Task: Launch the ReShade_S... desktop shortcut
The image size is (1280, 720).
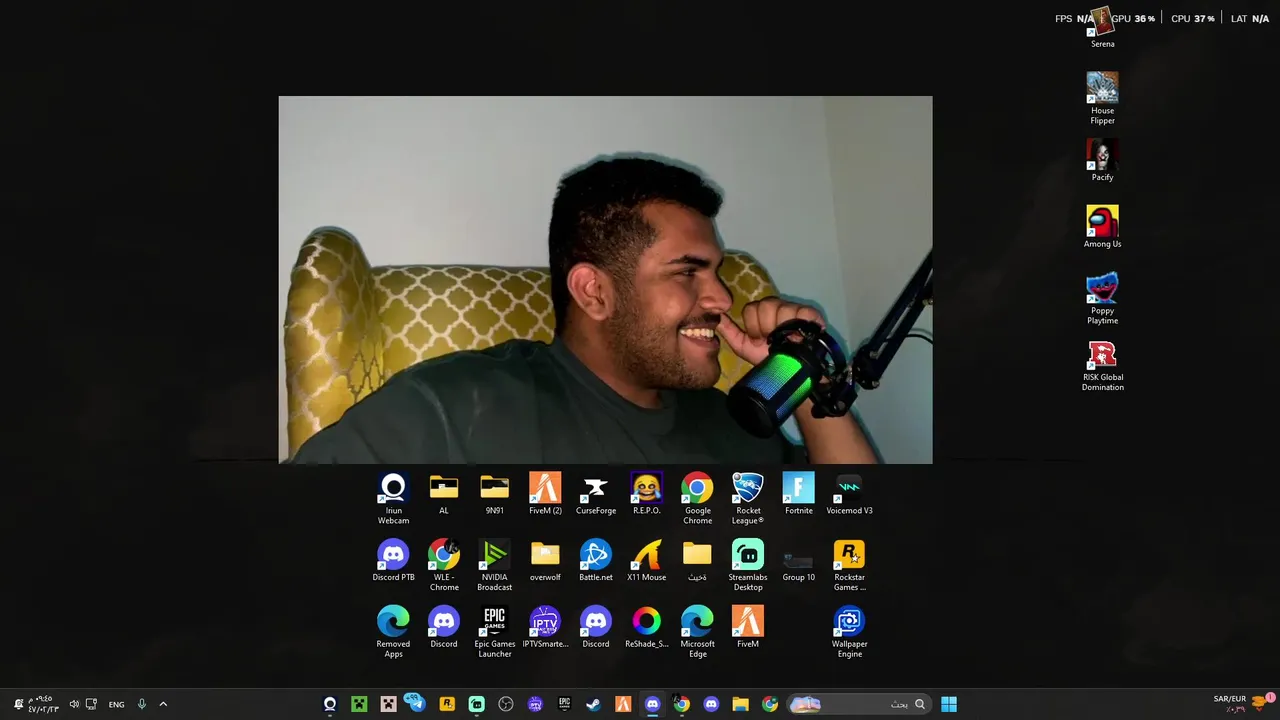Action: (x=646, y=628)
